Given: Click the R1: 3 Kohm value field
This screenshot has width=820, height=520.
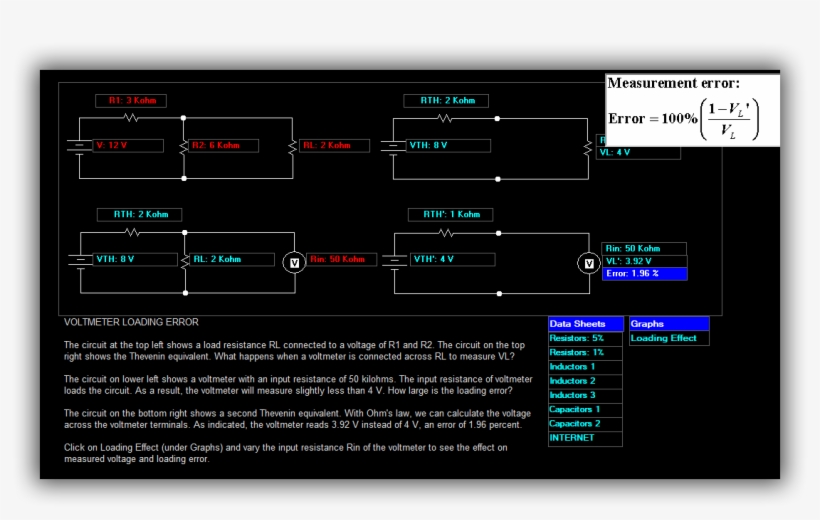Looking at the screenshot, I should point(131,101).
